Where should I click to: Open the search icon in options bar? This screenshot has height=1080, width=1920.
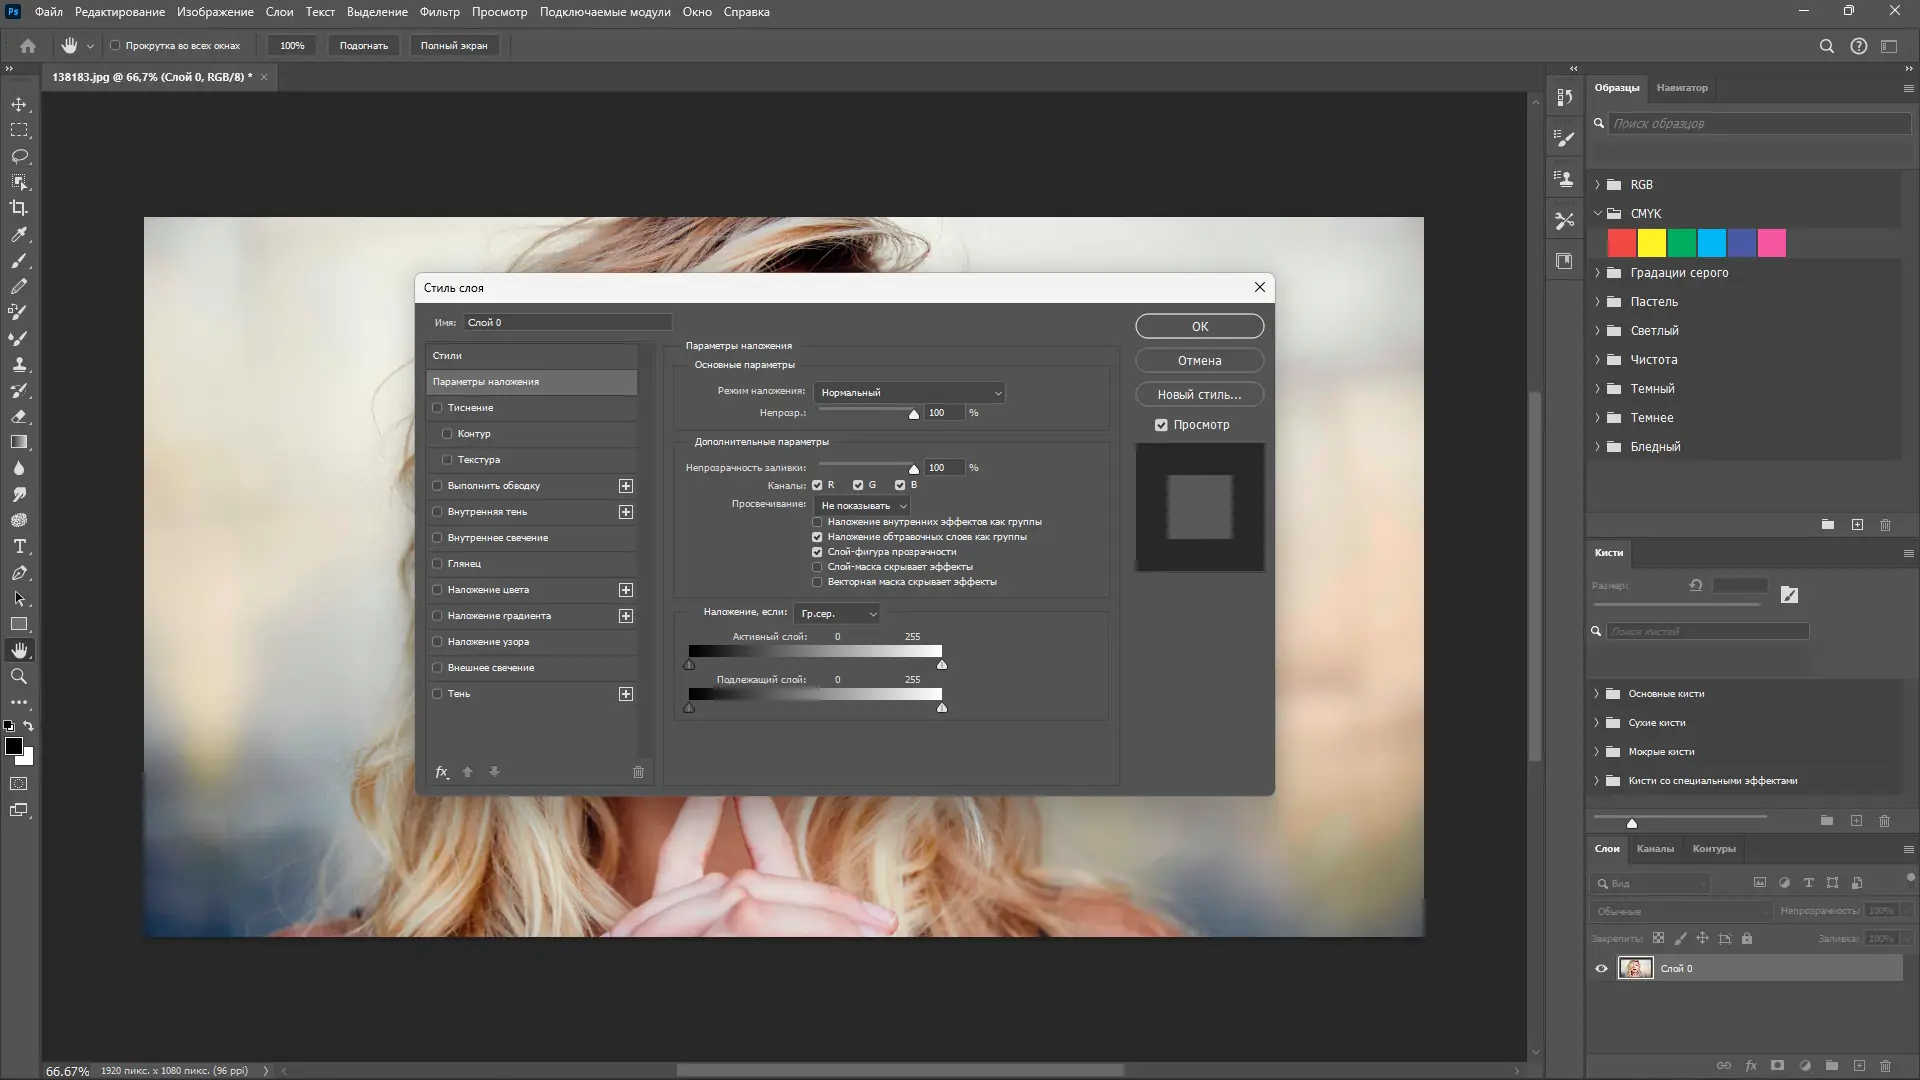(1826, 46)
